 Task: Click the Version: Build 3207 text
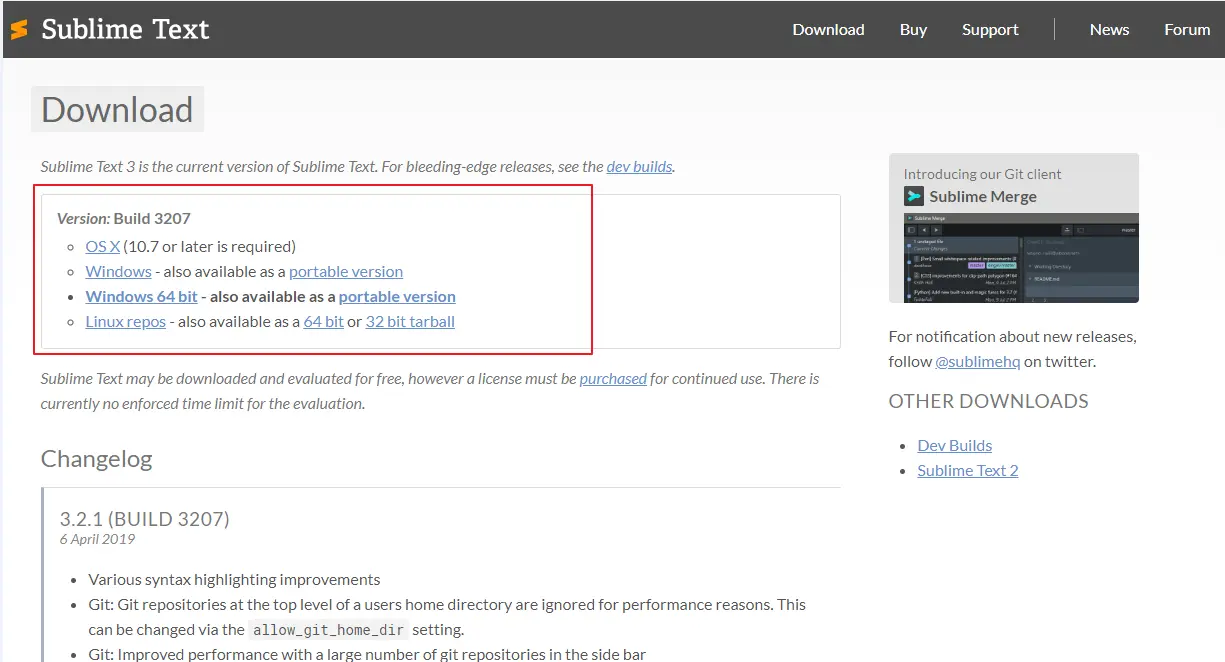coord(123,218)
